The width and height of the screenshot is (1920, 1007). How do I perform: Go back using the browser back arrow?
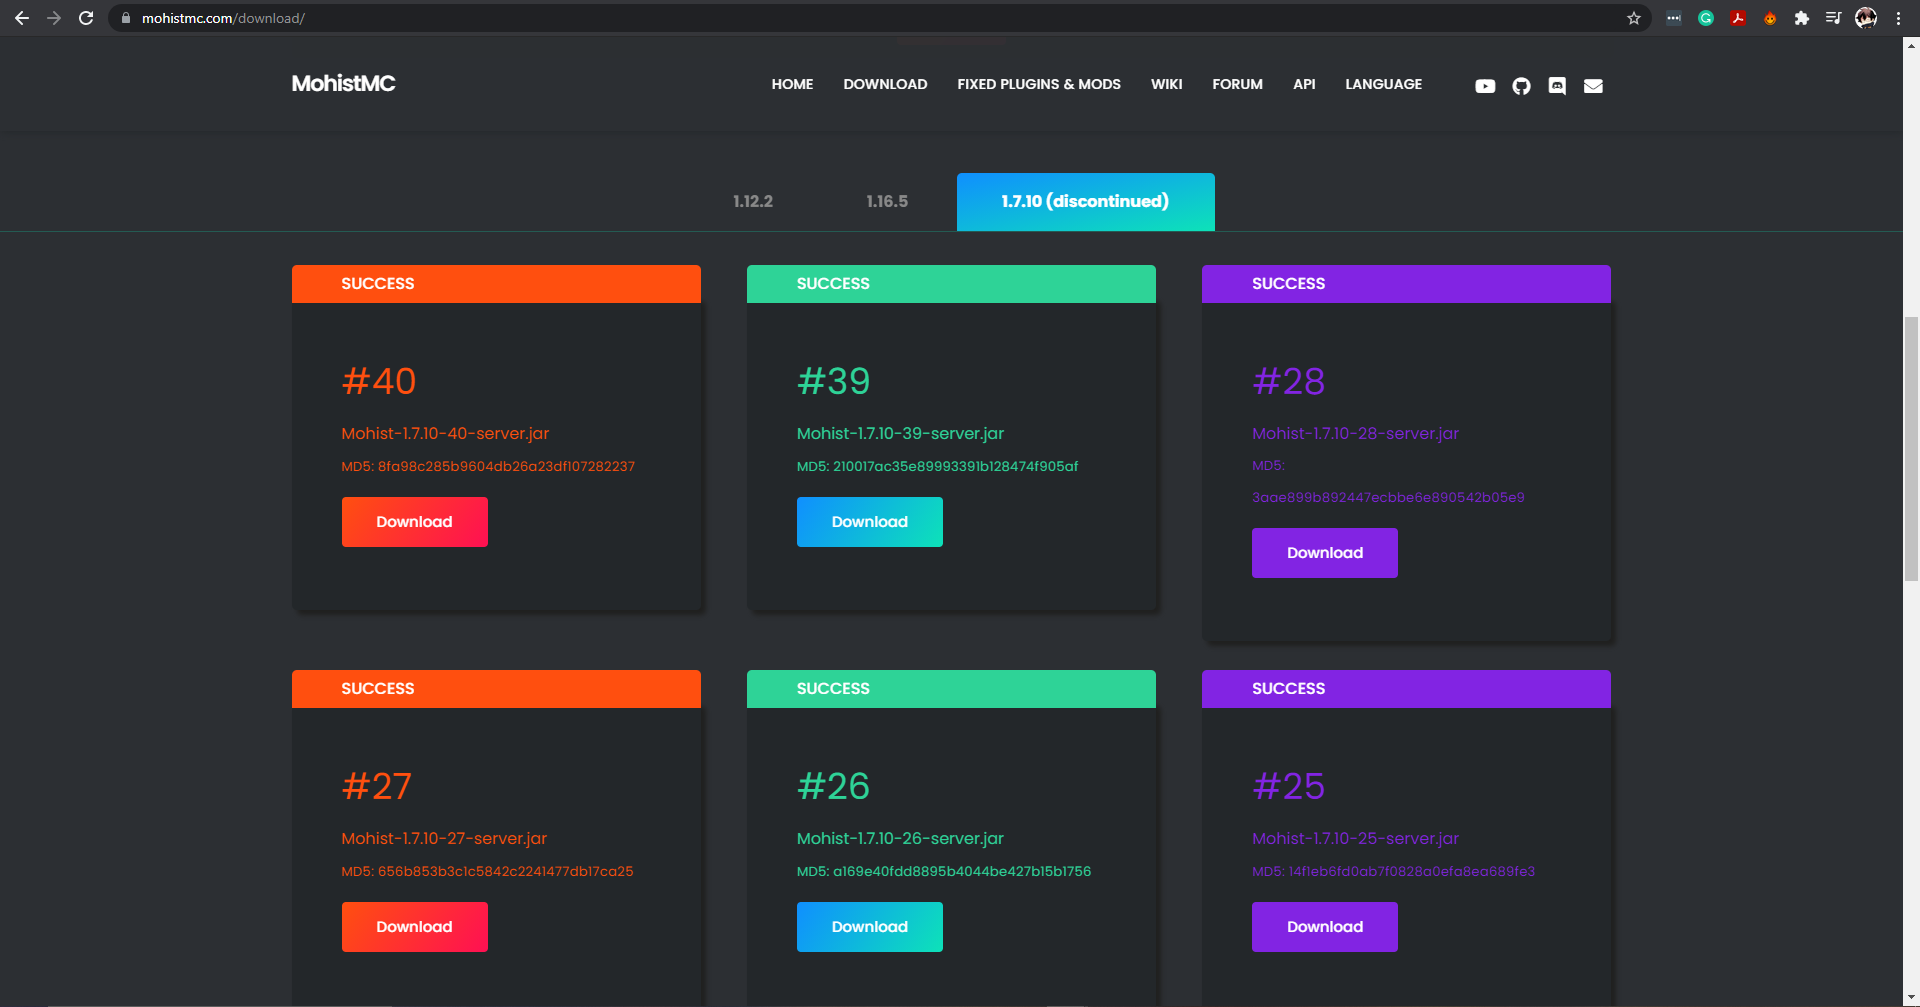pos(22,18)
